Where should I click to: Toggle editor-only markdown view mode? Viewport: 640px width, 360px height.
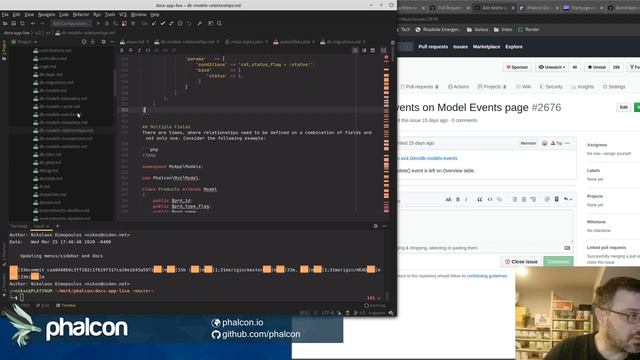pyautogui.click(x=356, y=50)
